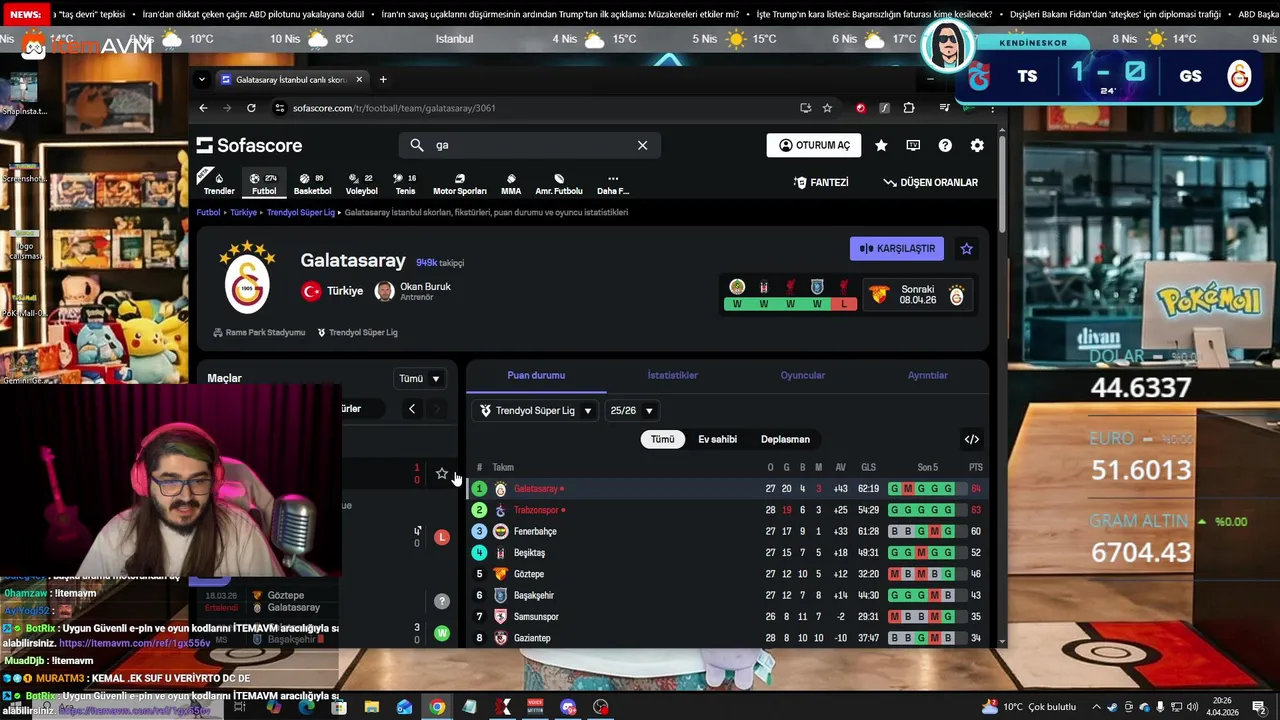Click the Sofascore logo

click(x=249, y=145)
